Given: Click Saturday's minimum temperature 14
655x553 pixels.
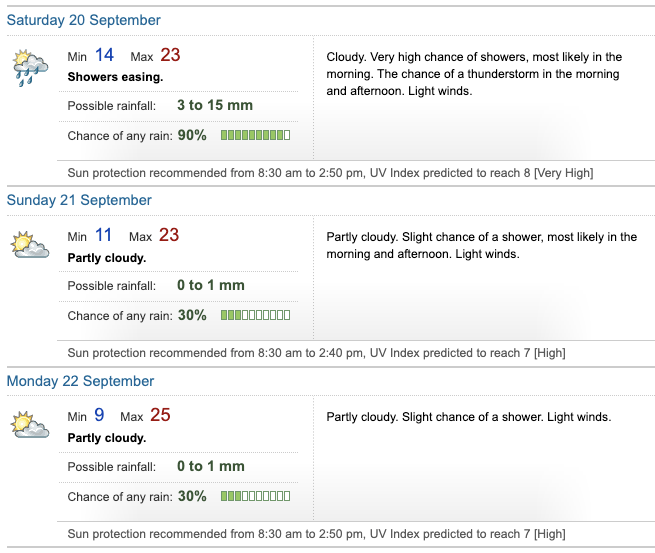Looking at the screenshot, I should click(x=105, y=55).
